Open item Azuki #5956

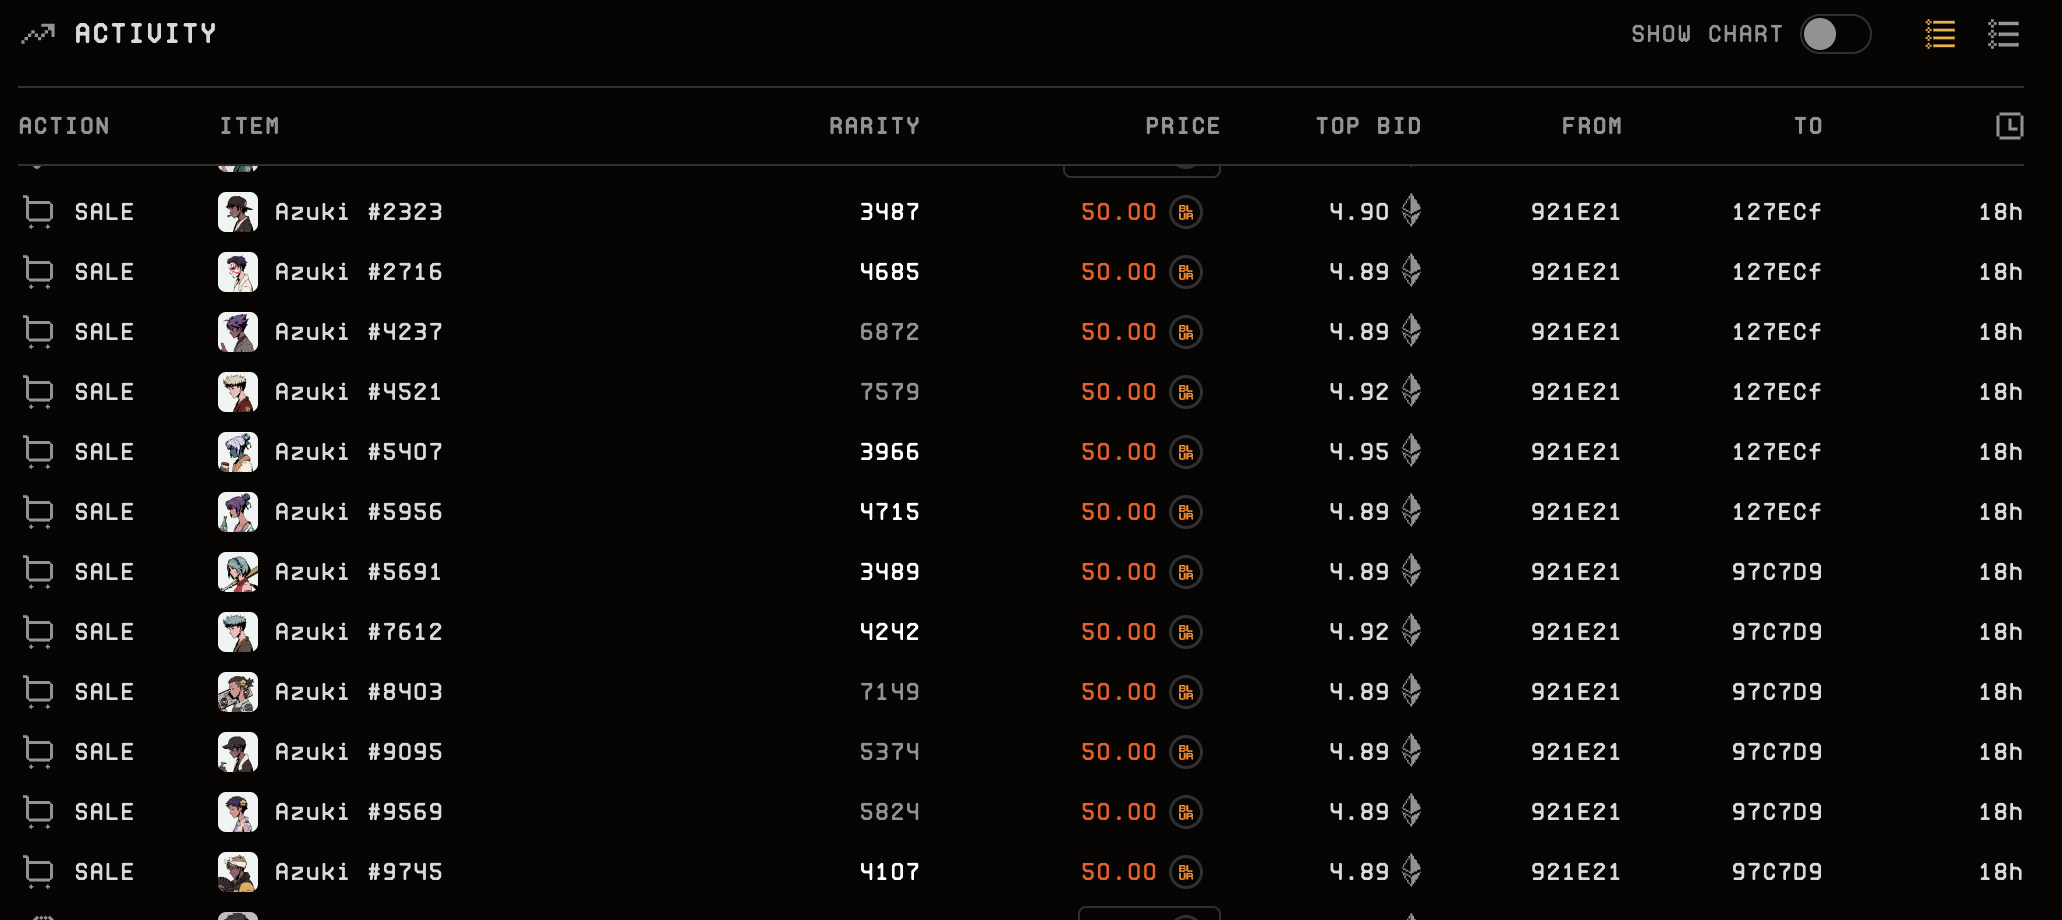click(x=358, y=512)
